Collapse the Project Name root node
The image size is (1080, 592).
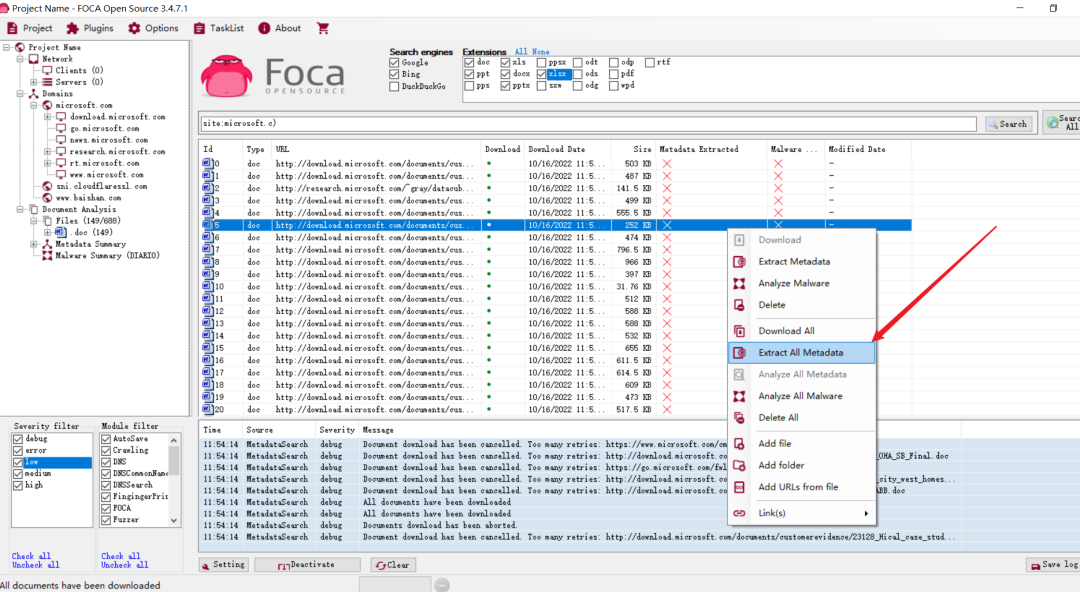pos(7,48)
